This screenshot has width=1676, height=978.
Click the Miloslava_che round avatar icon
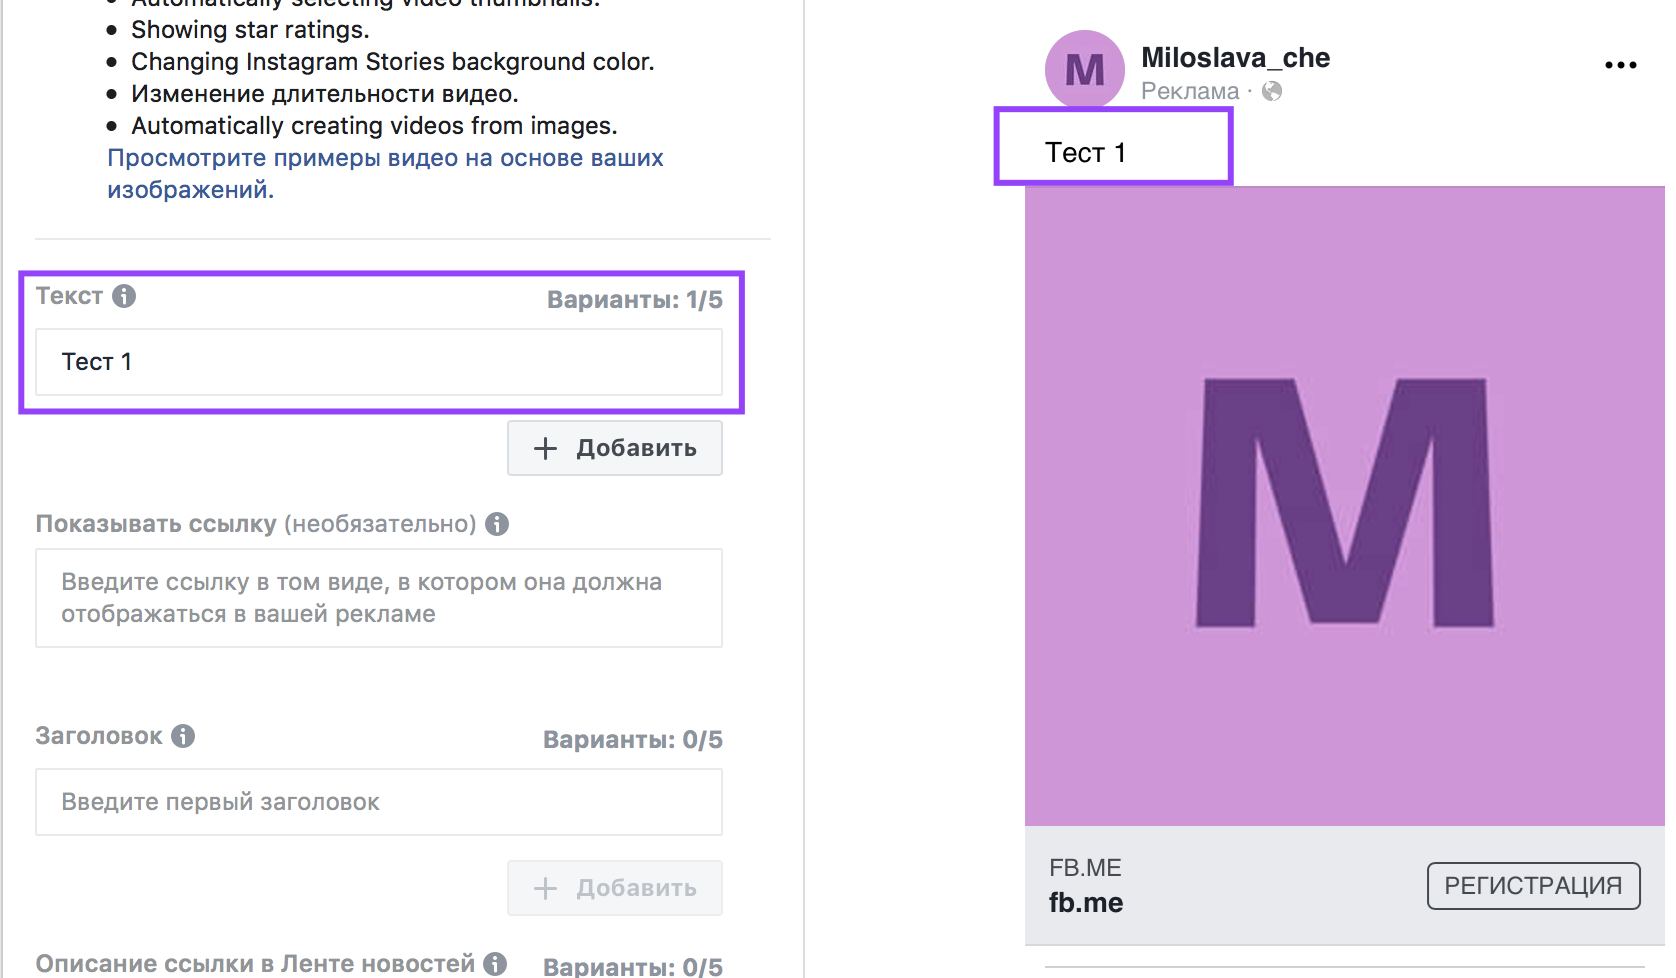coord(1085,70)
